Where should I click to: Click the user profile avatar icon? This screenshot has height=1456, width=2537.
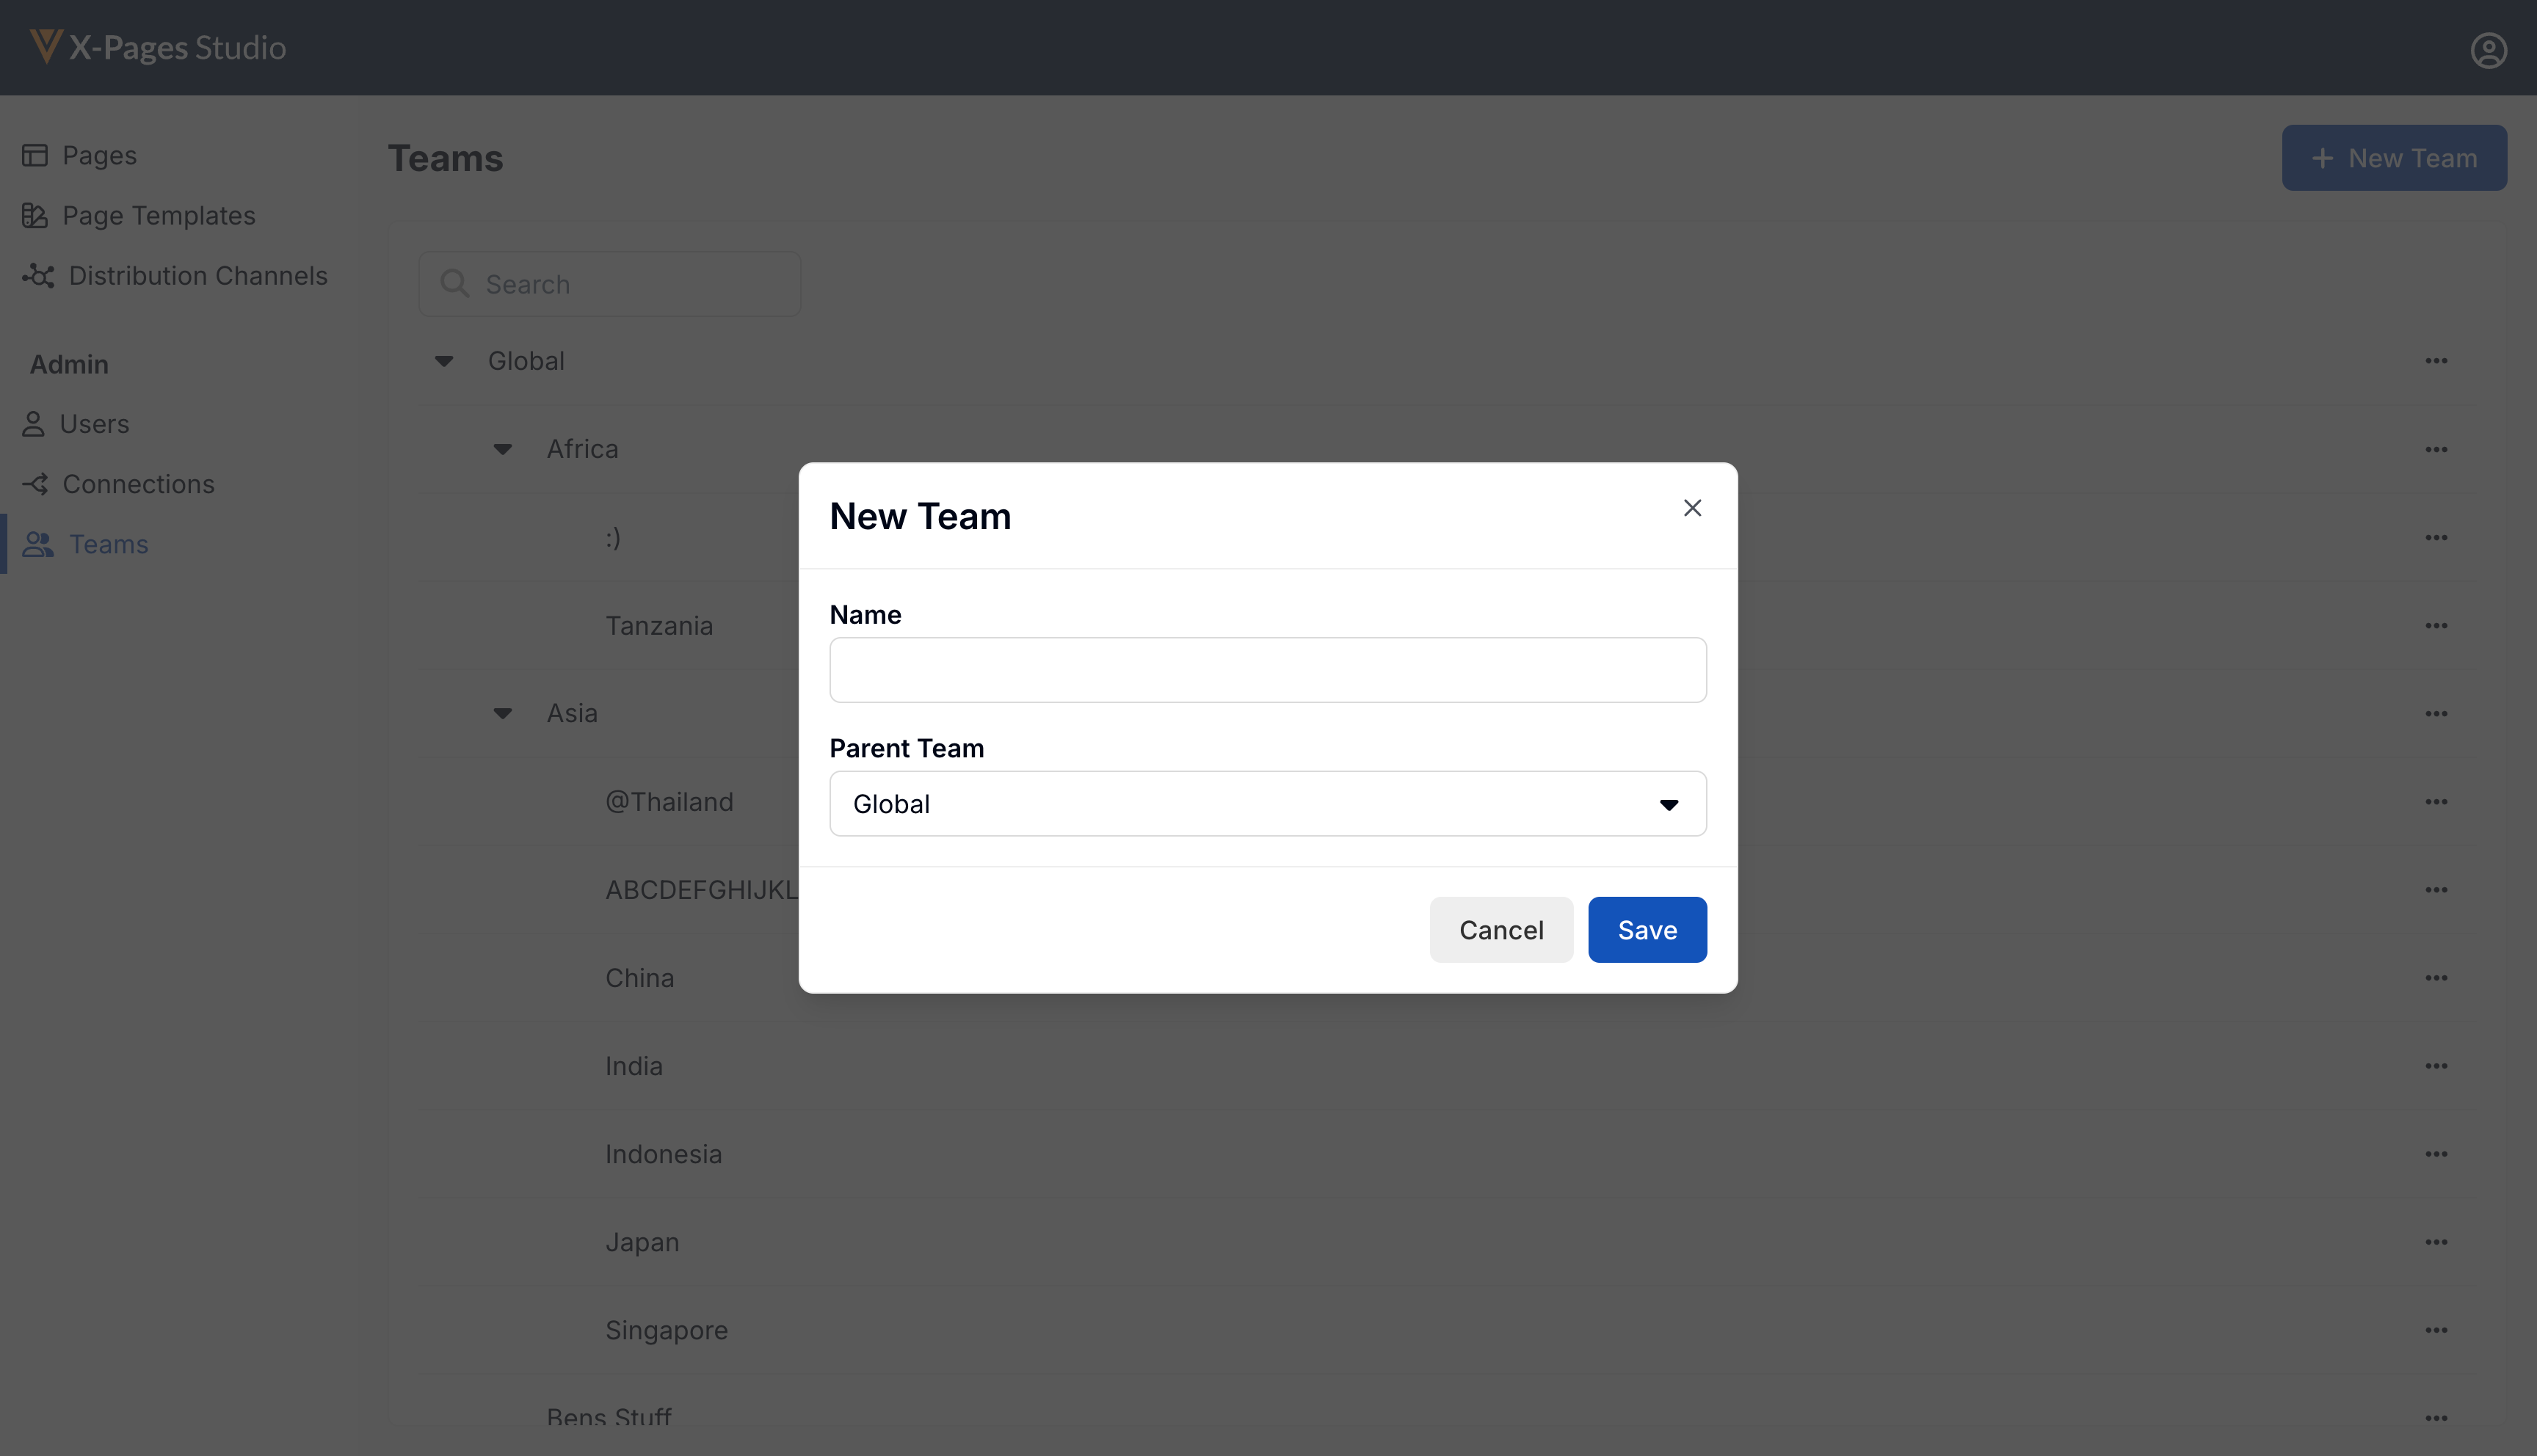coord(2488,50)
